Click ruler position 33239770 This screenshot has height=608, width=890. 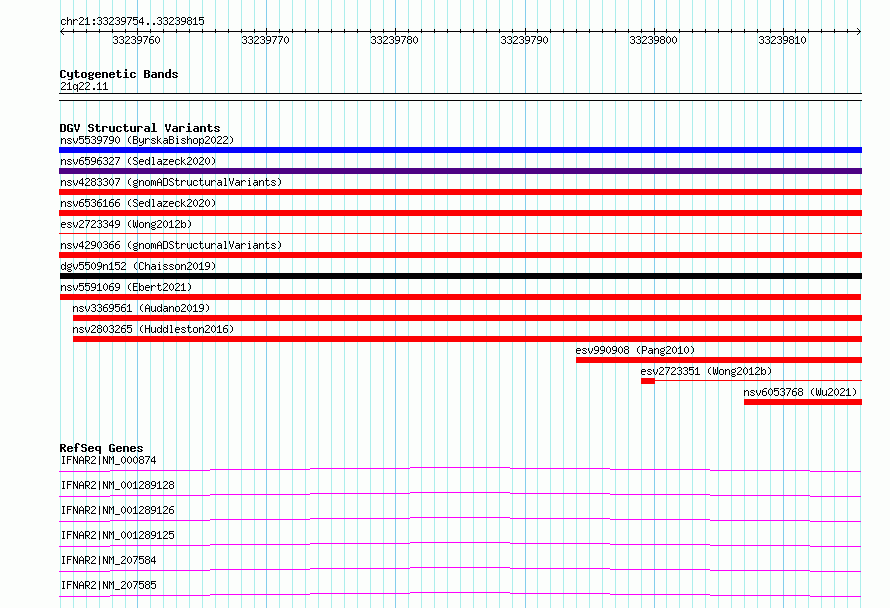point(265,40)
